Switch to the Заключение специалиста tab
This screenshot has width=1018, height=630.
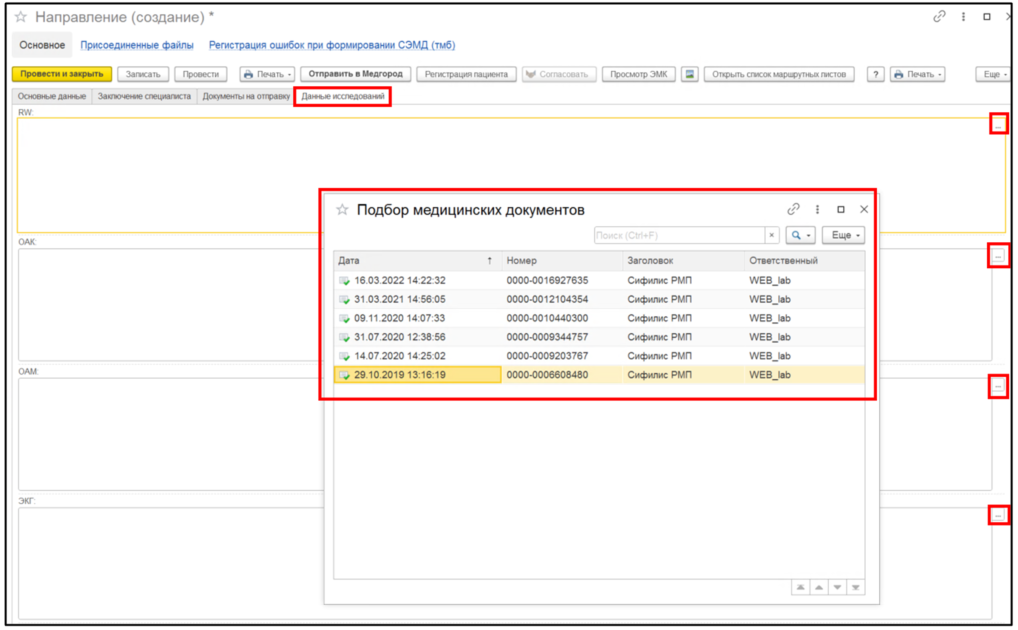point(144,96)
